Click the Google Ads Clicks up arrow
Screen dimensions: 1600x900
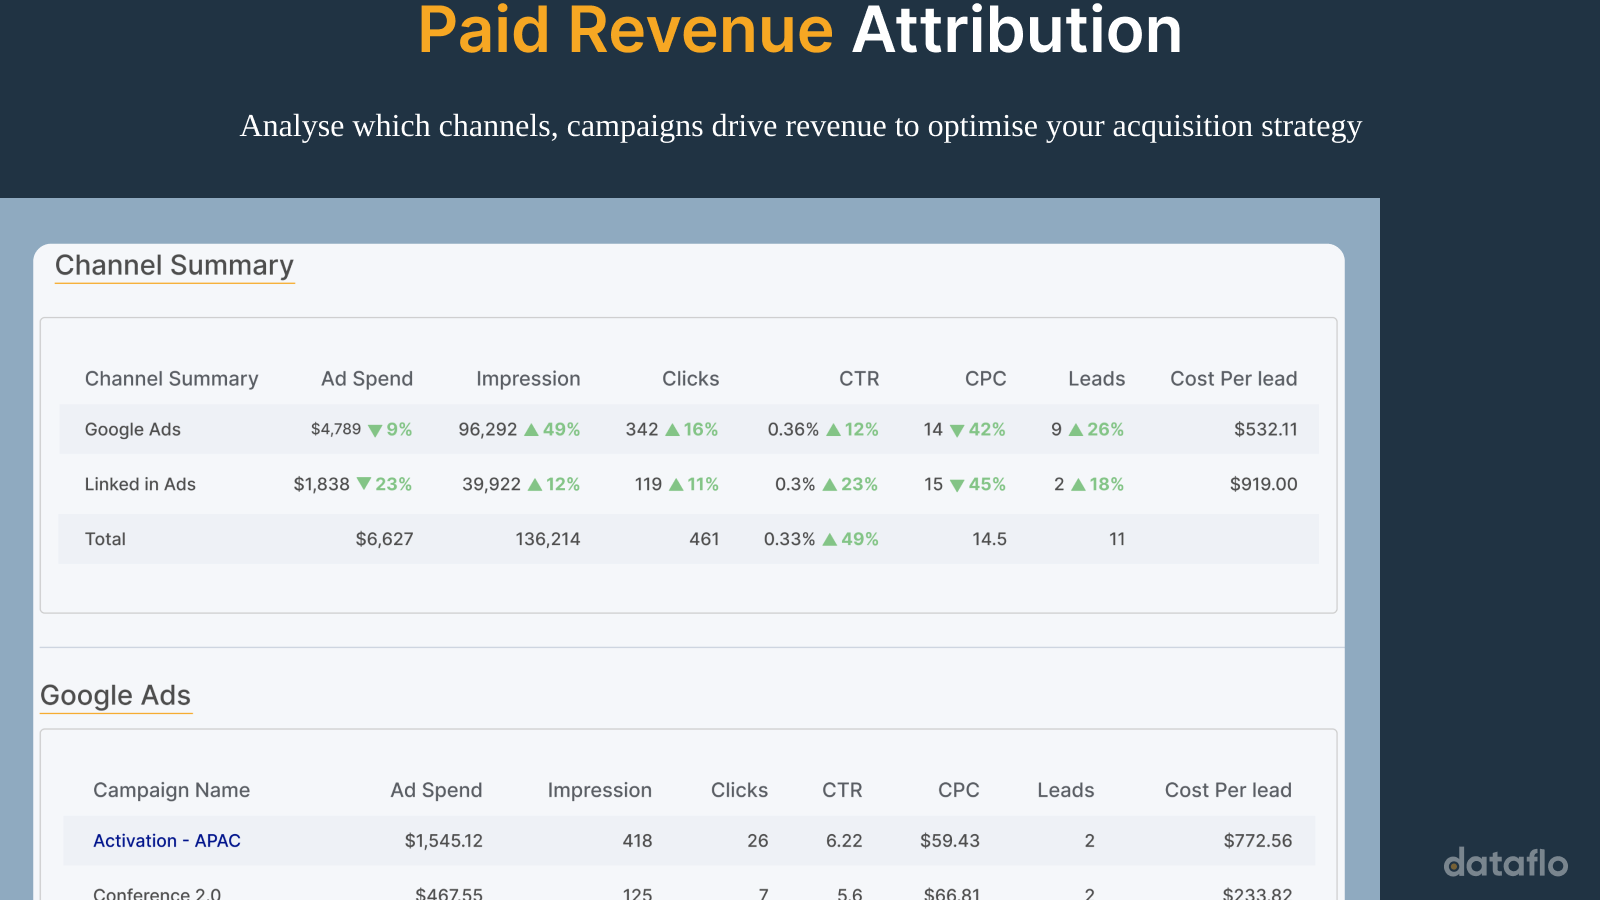pos(672,430)
